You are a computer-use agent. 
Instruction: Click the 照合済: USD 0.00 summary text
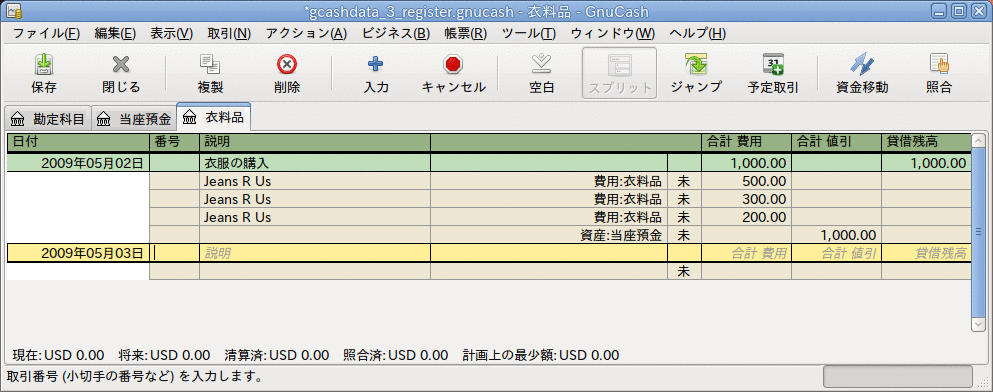(395, 355)
